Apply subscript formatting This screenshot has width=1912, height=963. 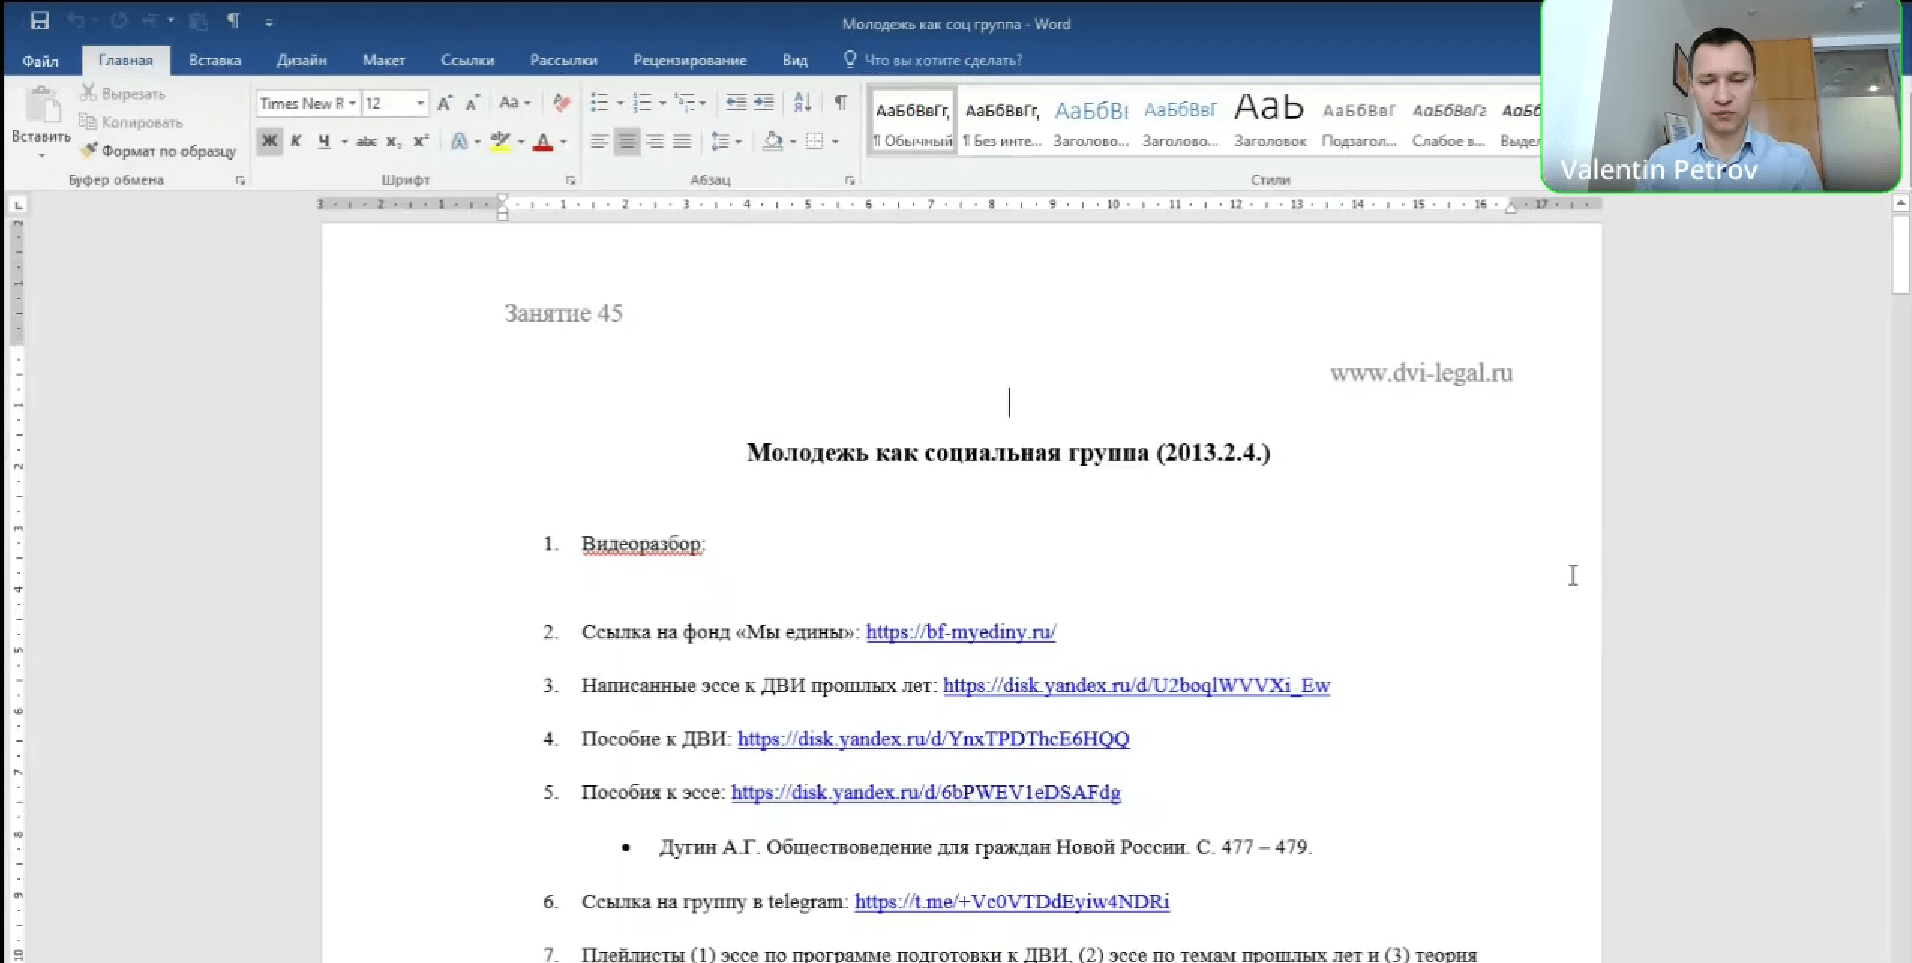coord(393,142)
